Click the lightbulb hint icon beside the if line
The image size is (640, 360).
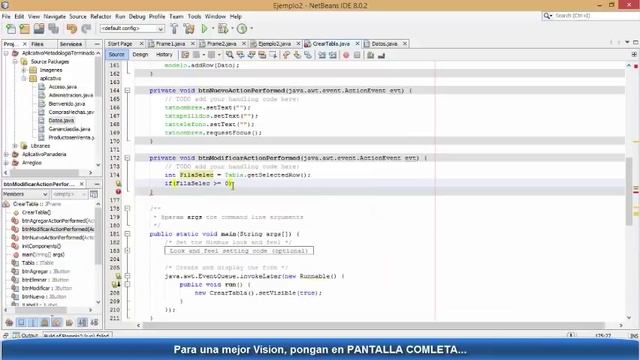pos(118,184)
